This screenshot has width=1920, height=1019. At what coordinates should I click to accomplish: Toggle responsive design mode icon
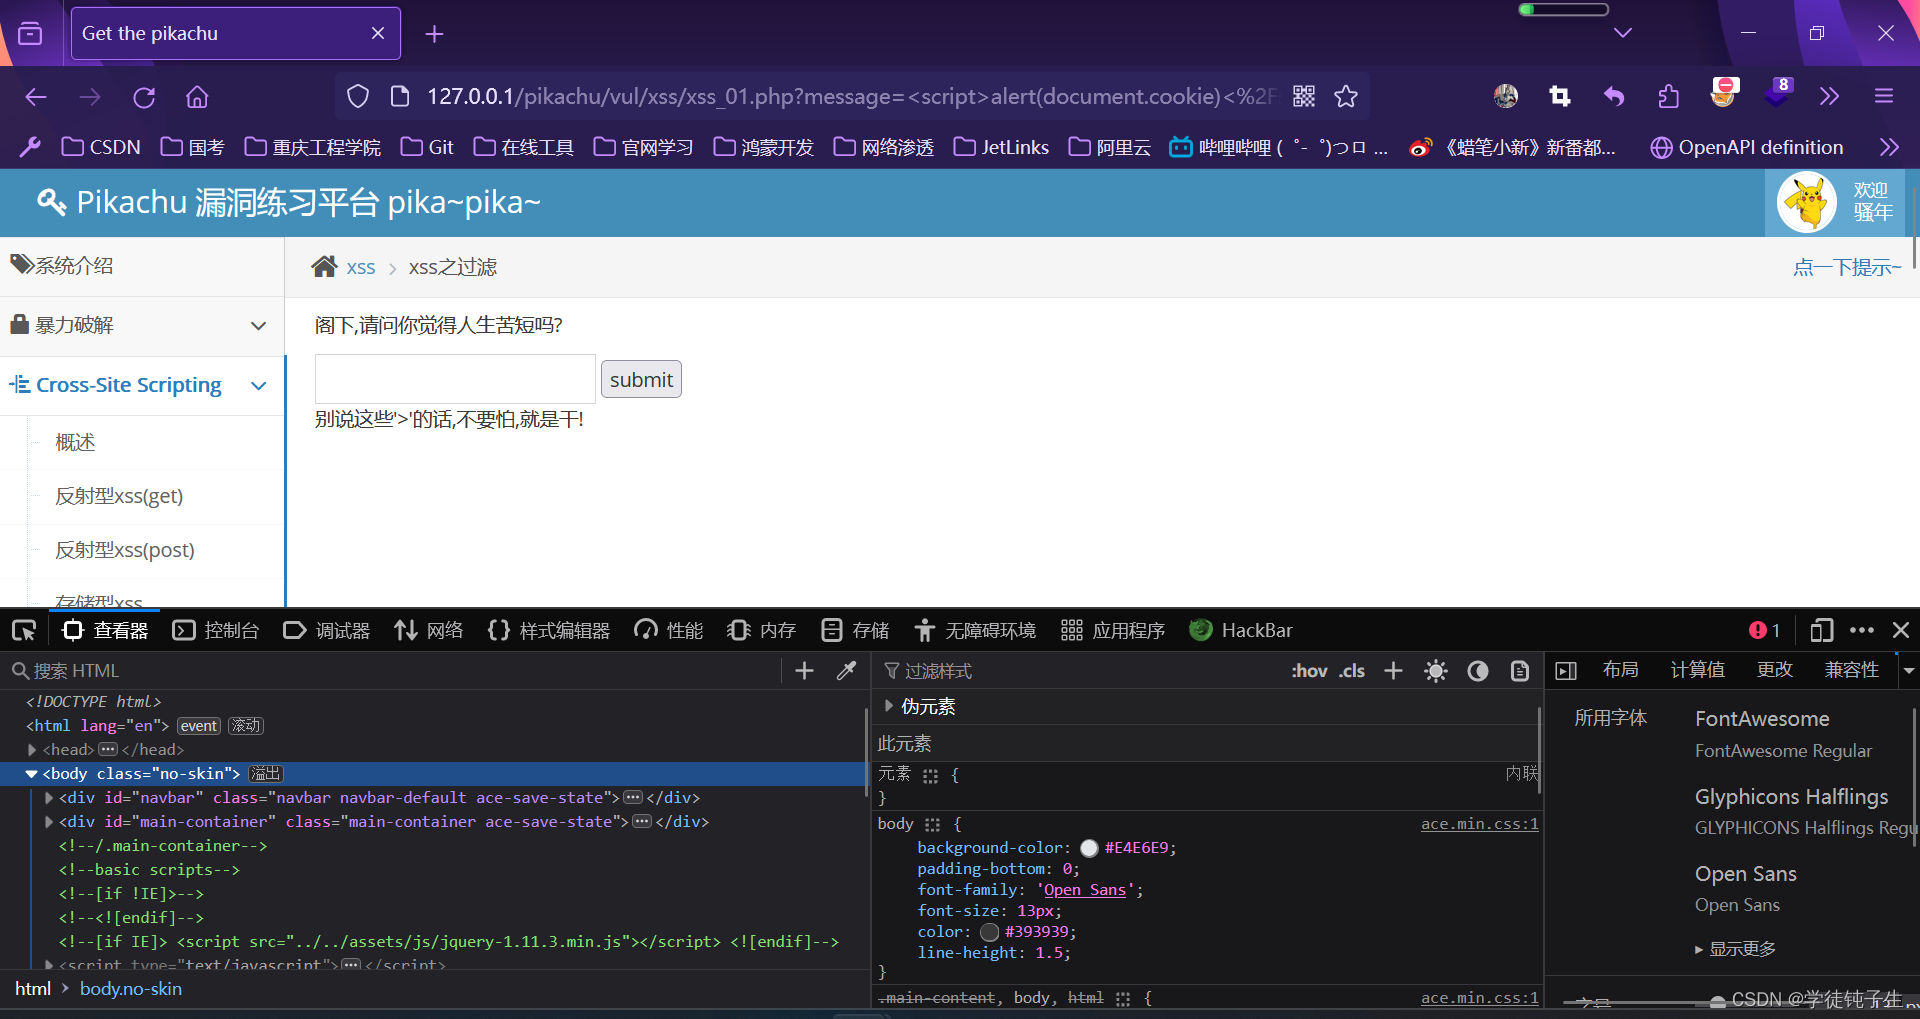[1821, 630]
